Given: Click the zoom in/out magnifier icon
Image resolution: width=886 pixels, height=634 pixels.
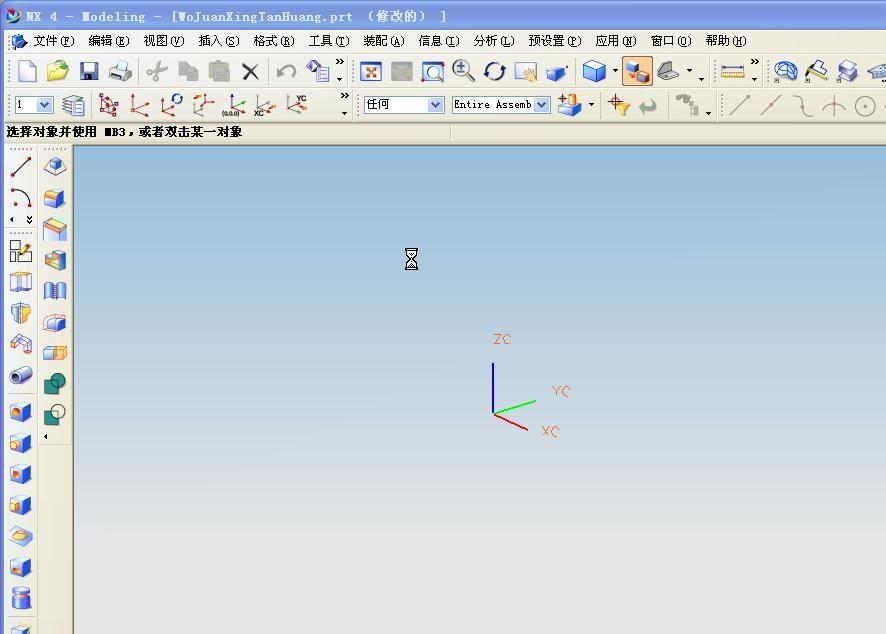Looking at the screenshot, I should (463, 71).
